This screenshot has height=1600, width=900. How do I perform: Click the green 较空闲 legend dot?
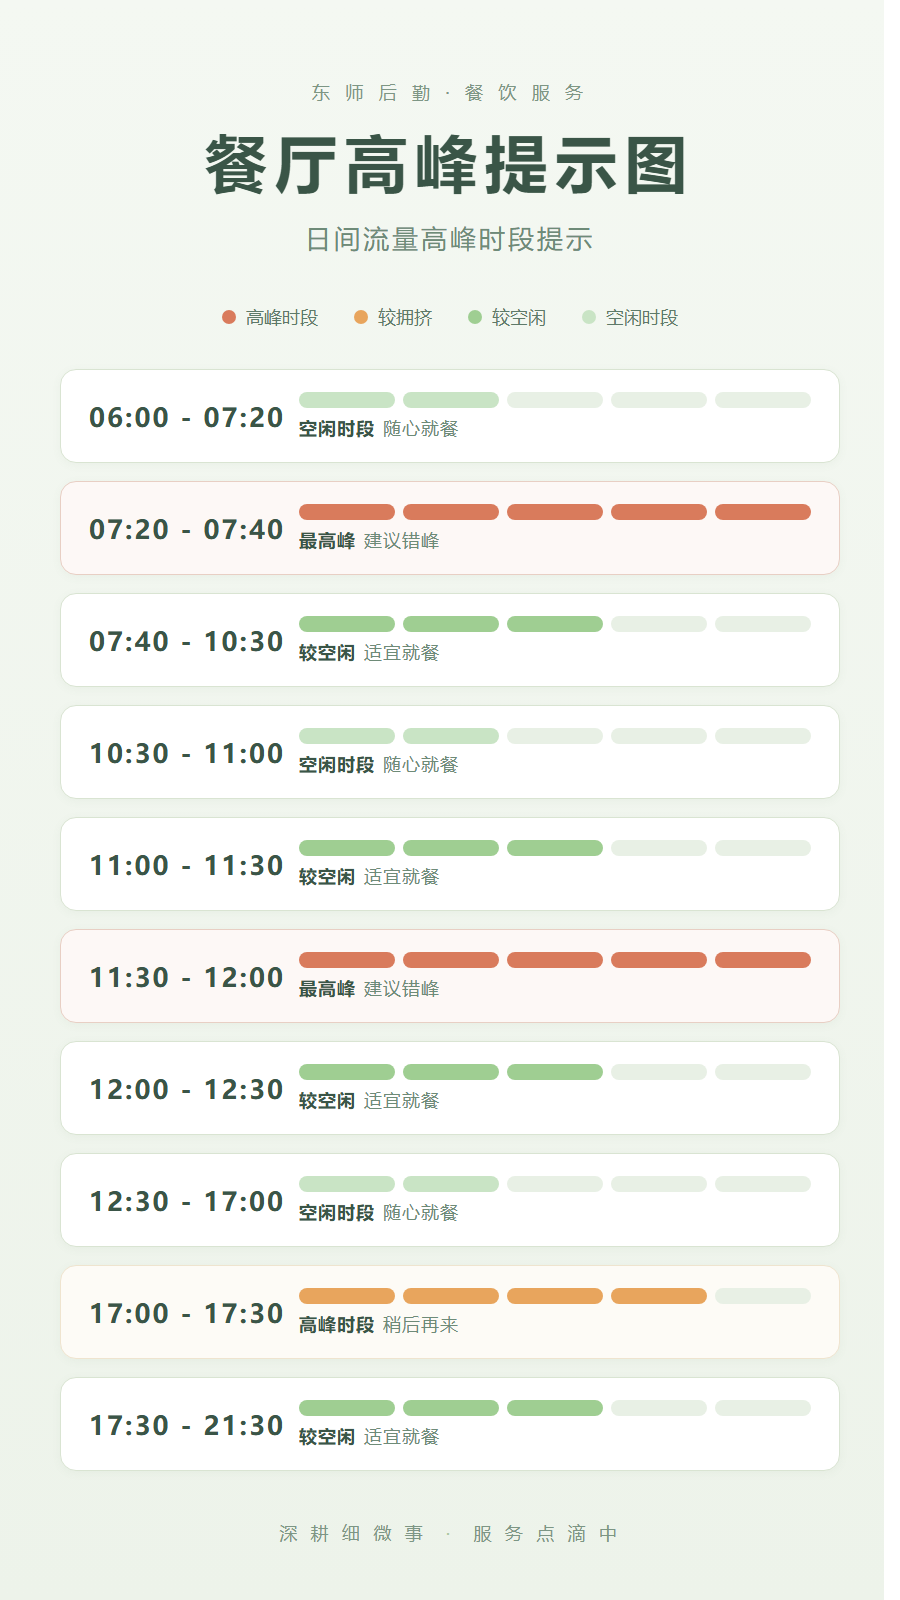(x=475, y=317)
